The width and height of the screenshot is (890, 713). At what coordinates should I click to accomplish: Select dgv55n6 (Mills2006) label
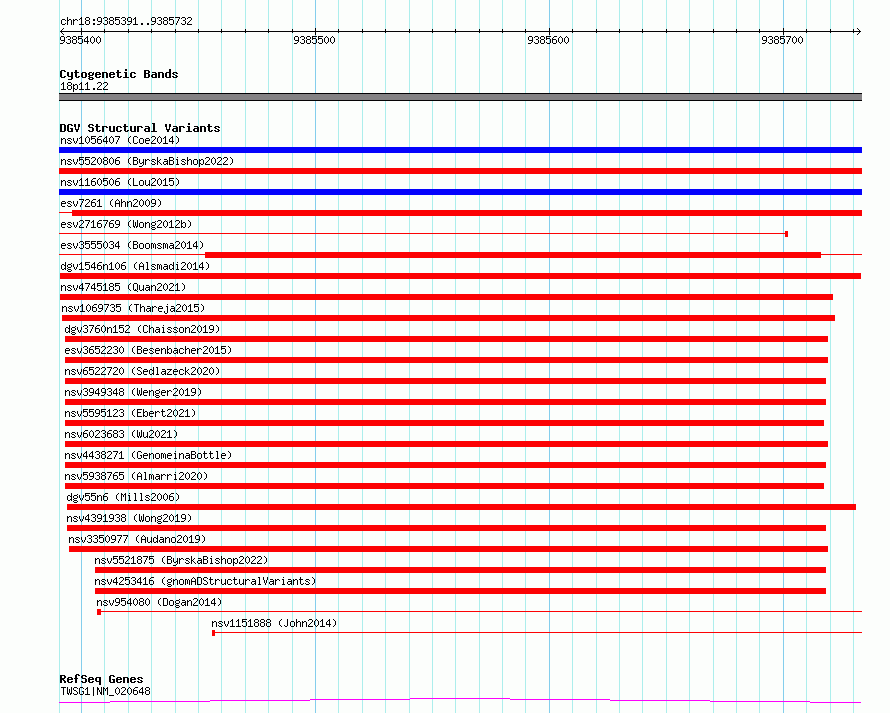[x=123, y=497]
